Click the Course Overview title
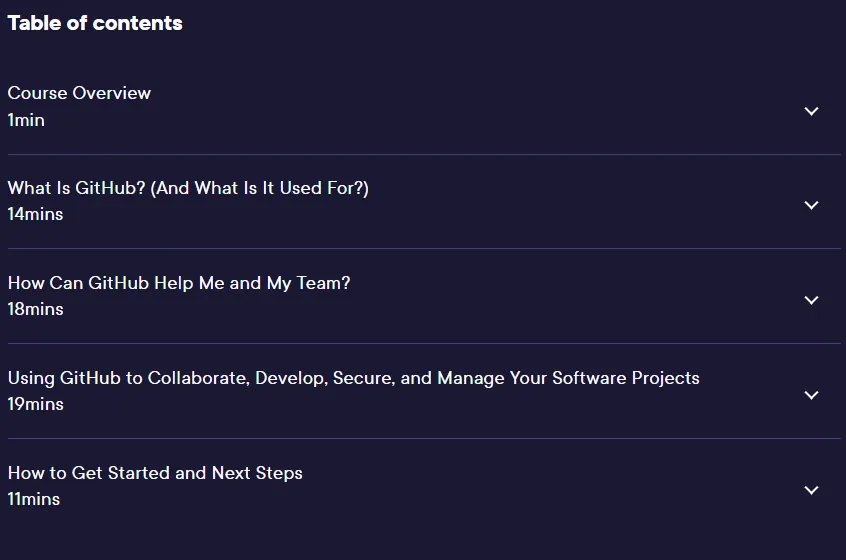Viewport: 846px width, 560px height. pos(79,93)
